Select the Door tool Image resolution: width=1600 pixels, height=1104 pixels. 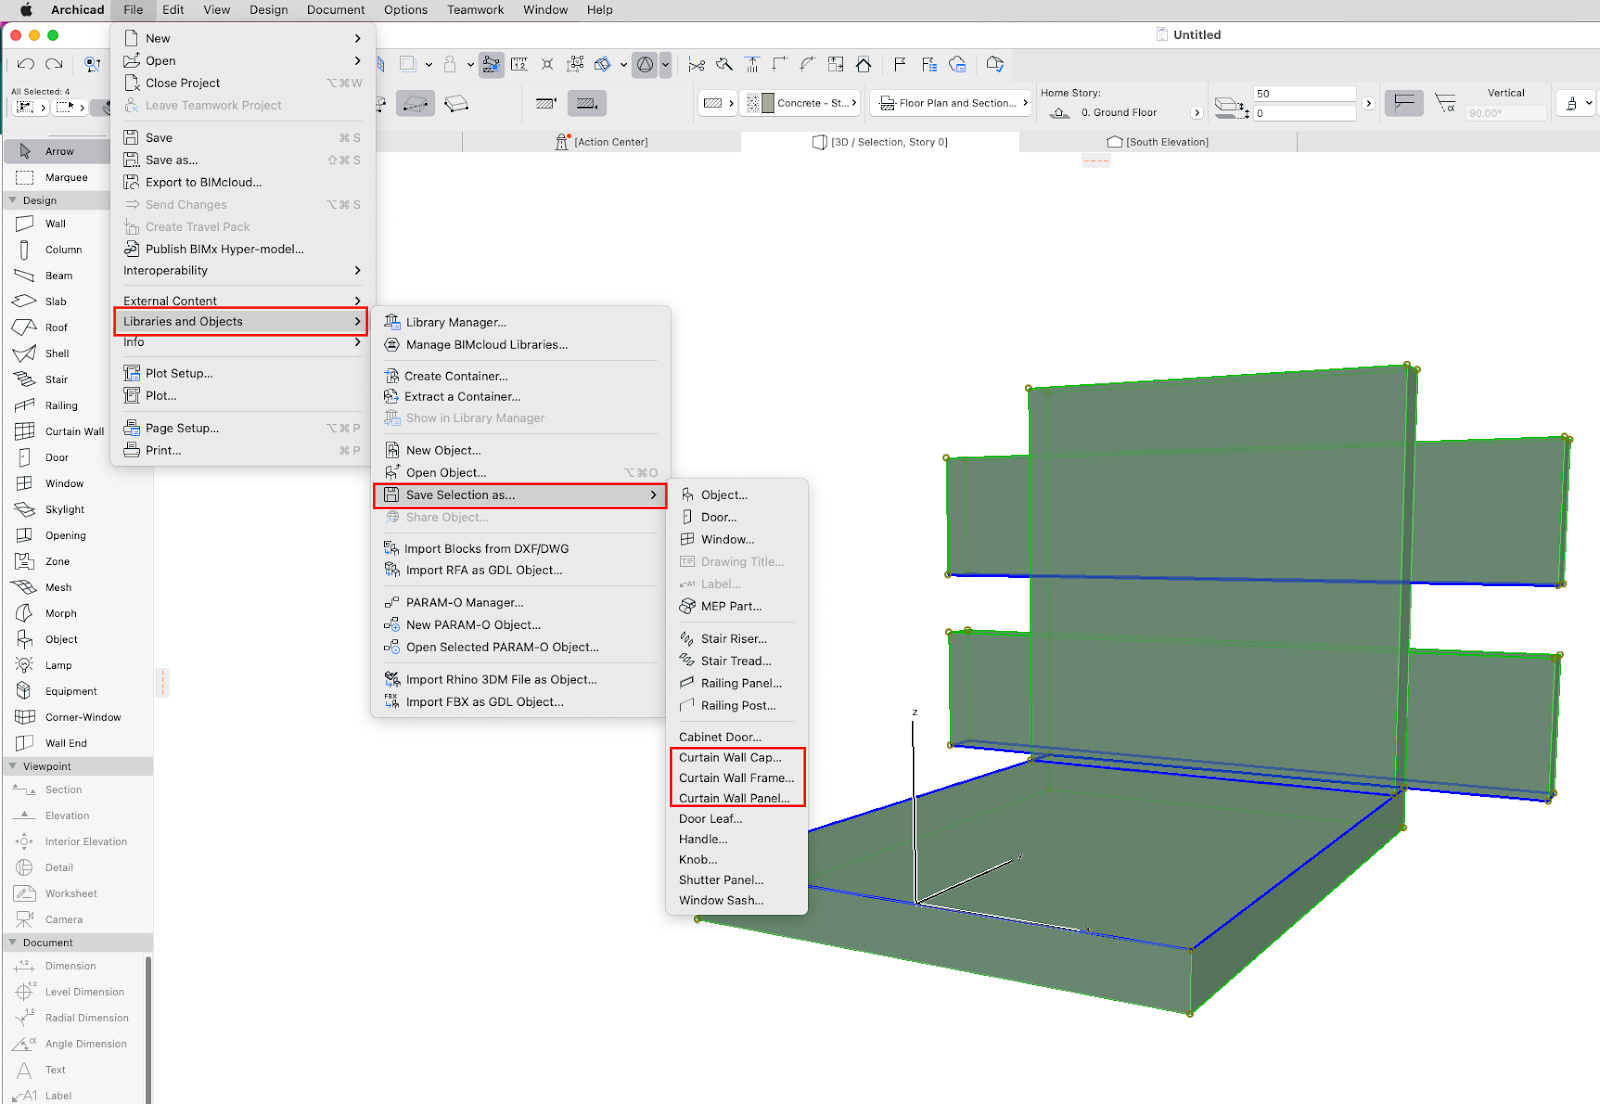point(55,458)
